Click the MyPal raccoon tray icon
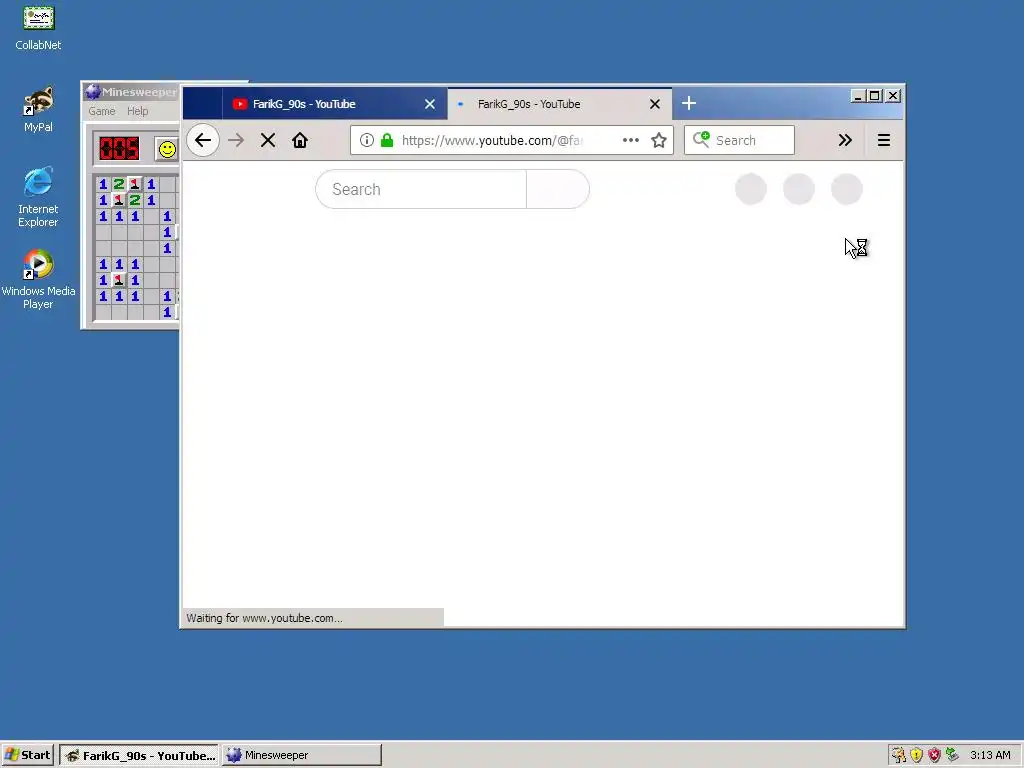This screenshot has height=768, width=1024. (899, 755)
